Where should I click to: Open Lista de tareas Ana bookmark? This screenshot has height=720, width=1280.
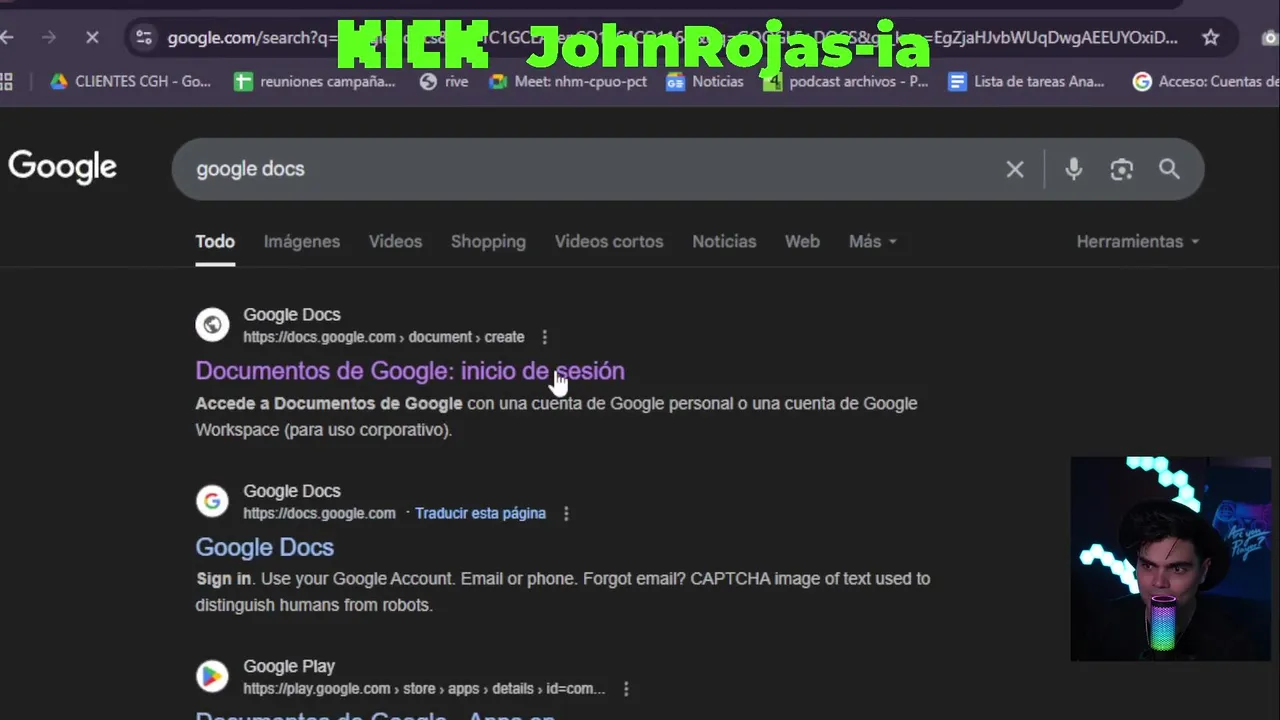[x=1027, y=81]
